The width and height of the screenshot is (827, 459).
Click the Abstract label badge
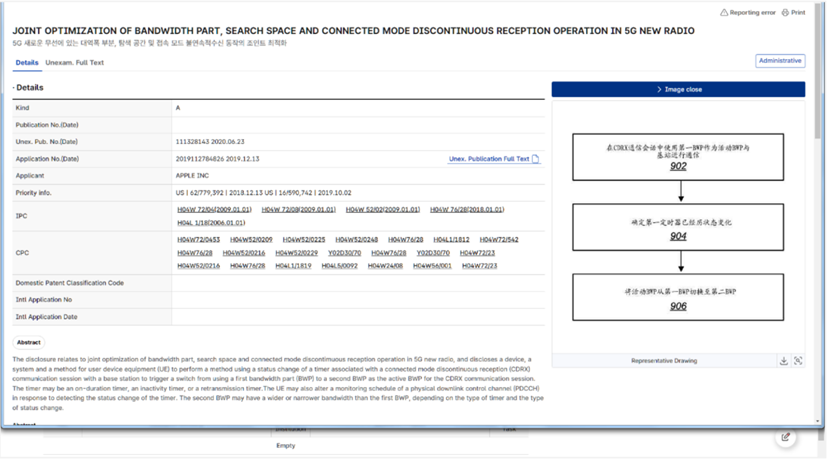tap(29, 342)
